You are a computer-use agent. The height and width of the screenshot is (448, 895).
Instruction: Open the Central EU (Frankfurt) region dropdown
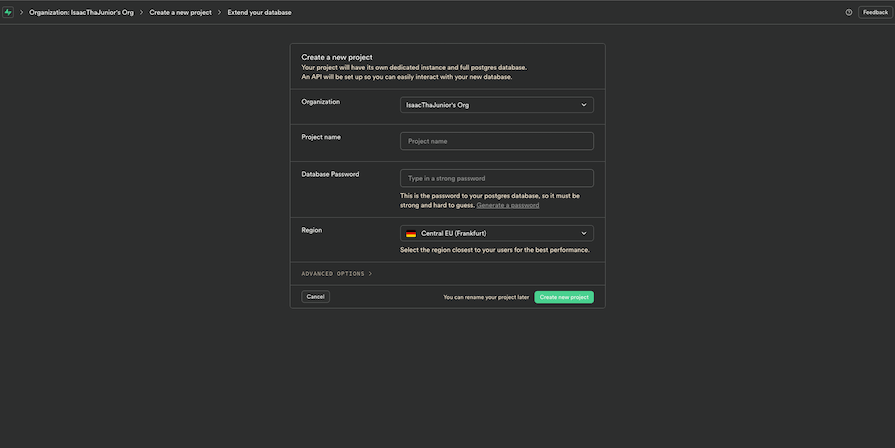496,233
